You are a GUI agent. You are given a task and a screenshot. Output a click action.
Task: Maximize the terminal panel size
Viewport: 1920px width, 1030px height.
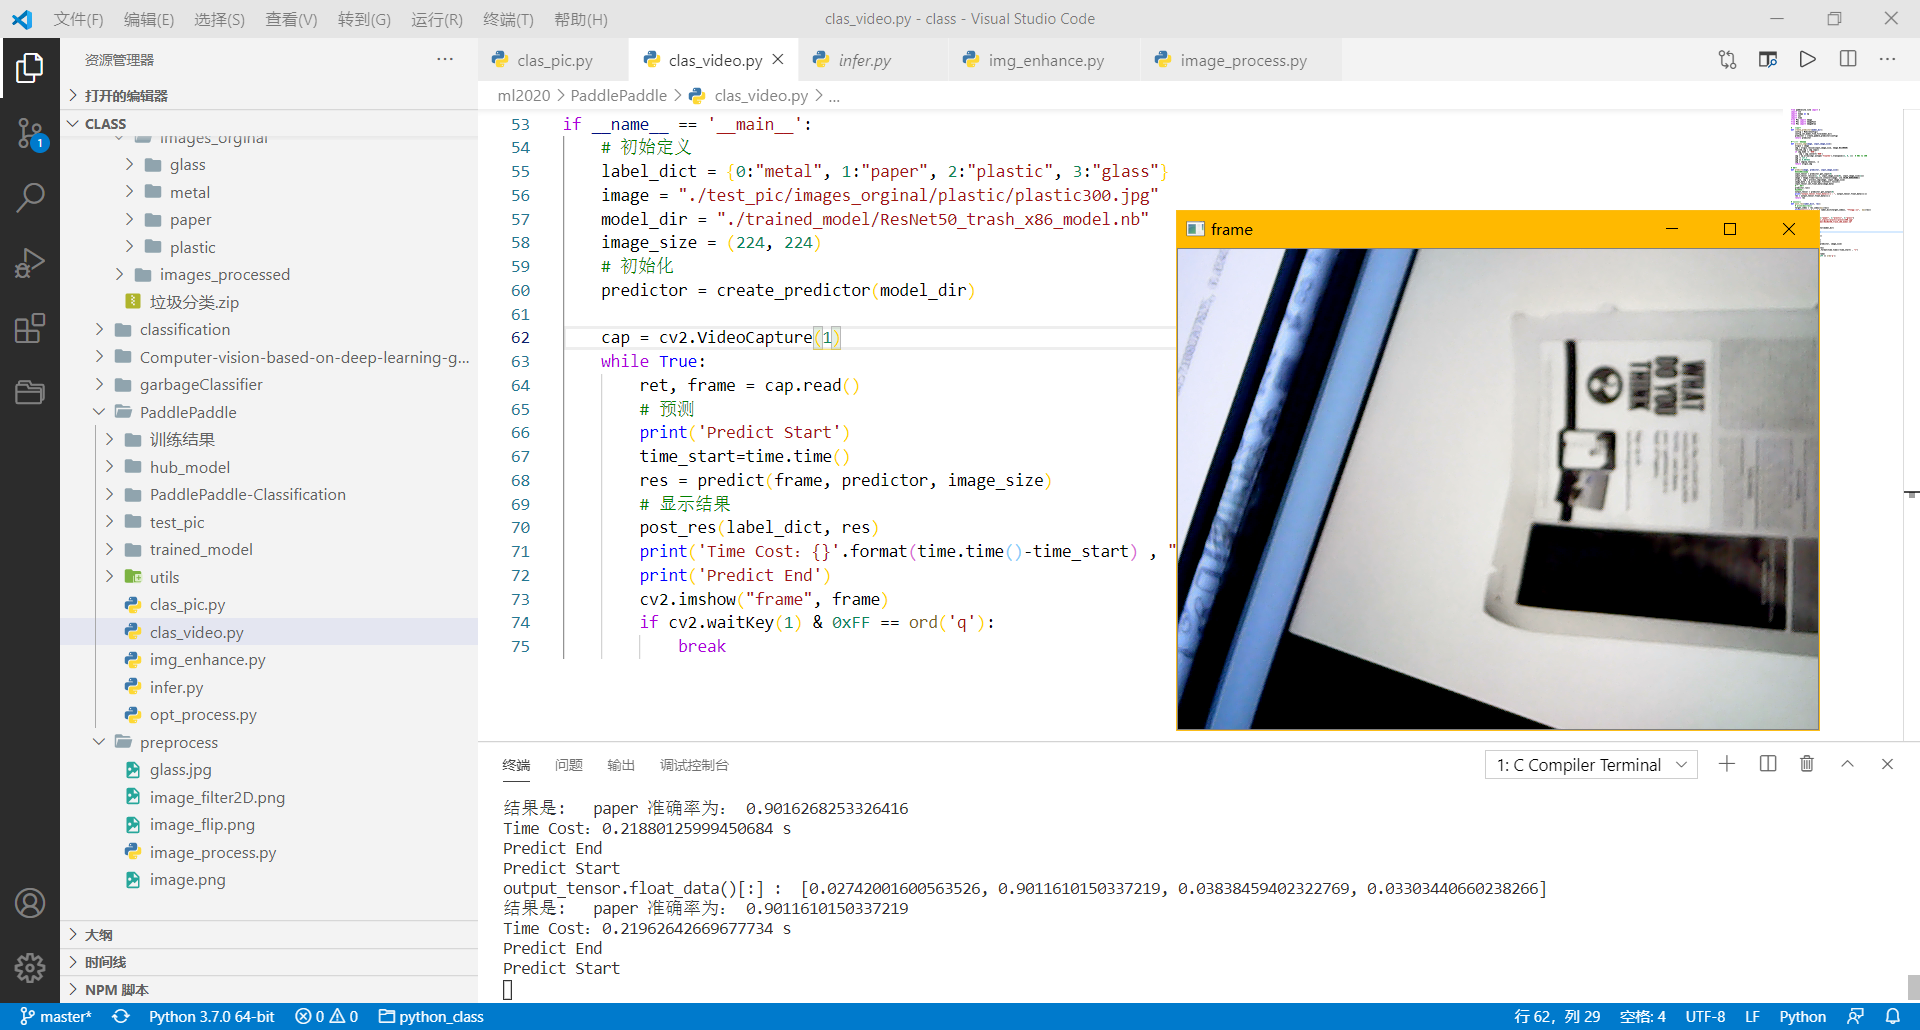pyautogui.click(x=1847, y=764)
